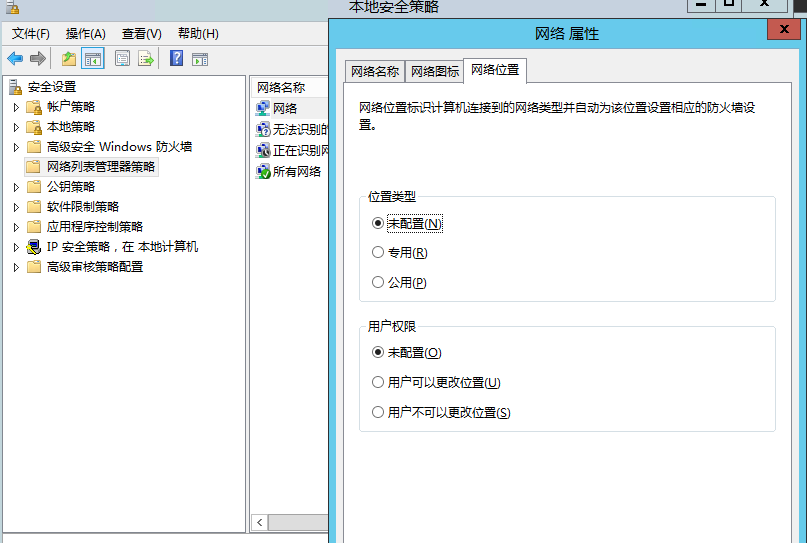807x543 pixels.
Task: Expand 高级安全 Windows 防火墙 node
Action: pos(16,147)
